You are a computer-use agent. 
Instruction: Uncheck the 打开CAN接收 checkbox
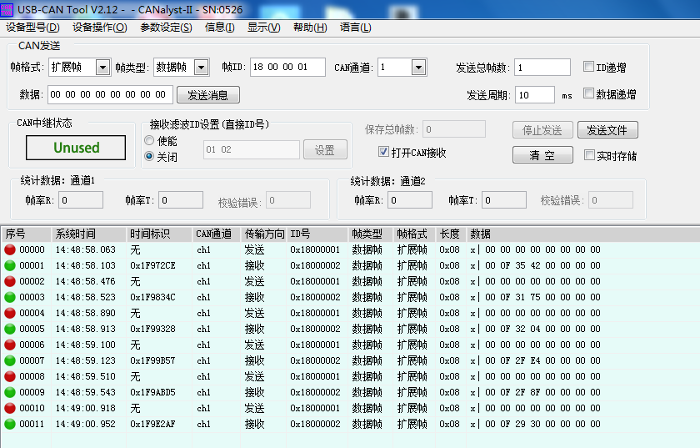click(x=383, y=153)
